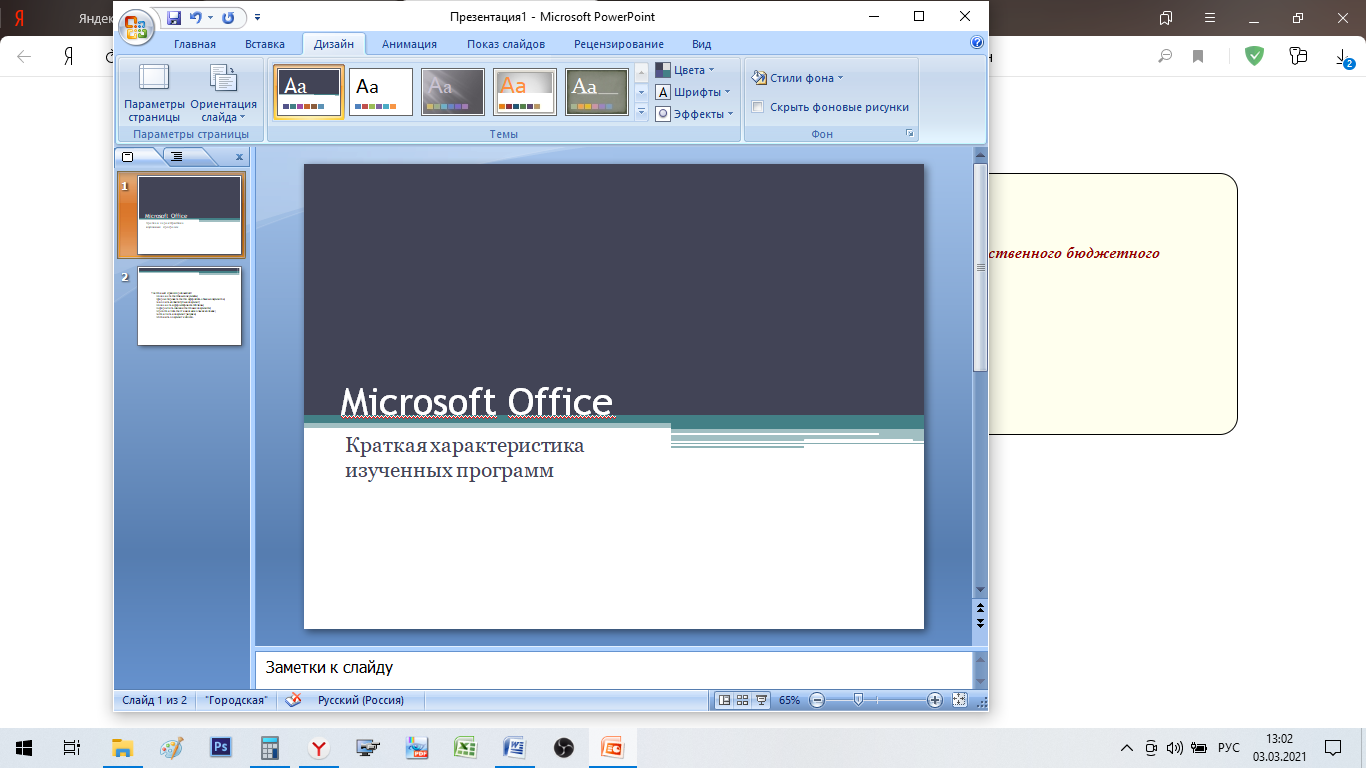Start Slide Show from status bar icon
The image size is (1366, 768).
tap(761, 700)
